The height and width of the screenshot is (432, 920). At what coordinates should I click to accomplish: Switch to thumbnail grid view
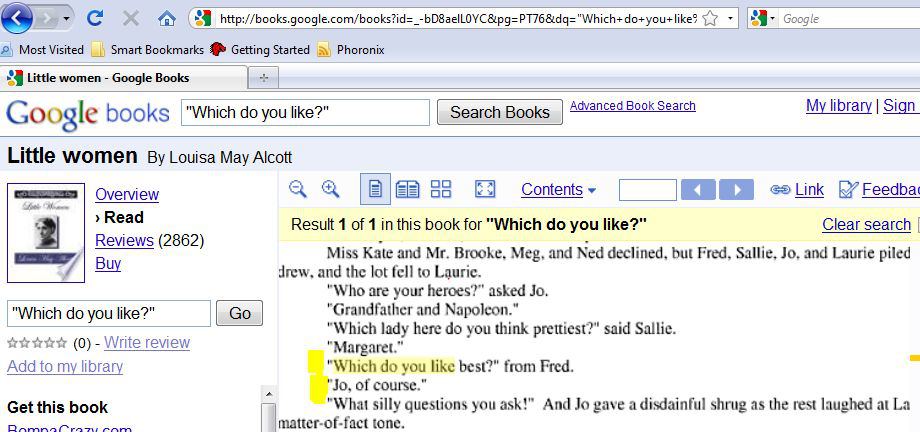tap(441, 189)
